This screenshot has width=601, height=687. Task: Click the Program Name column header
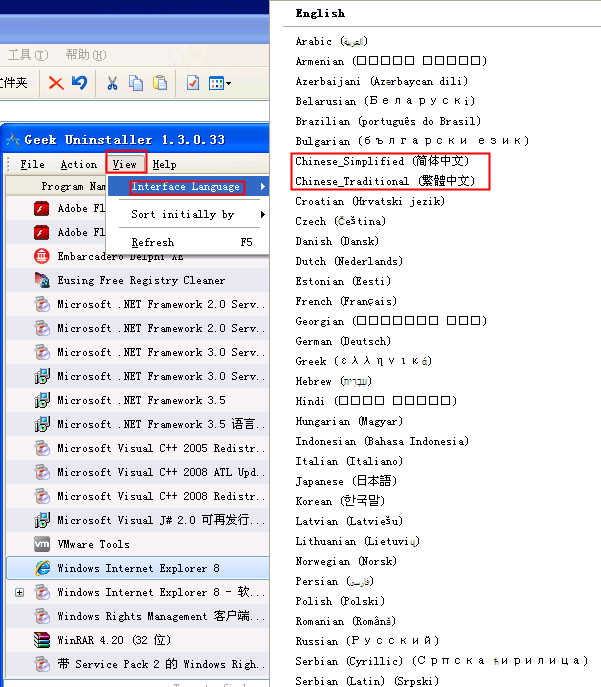click(56, 186)
